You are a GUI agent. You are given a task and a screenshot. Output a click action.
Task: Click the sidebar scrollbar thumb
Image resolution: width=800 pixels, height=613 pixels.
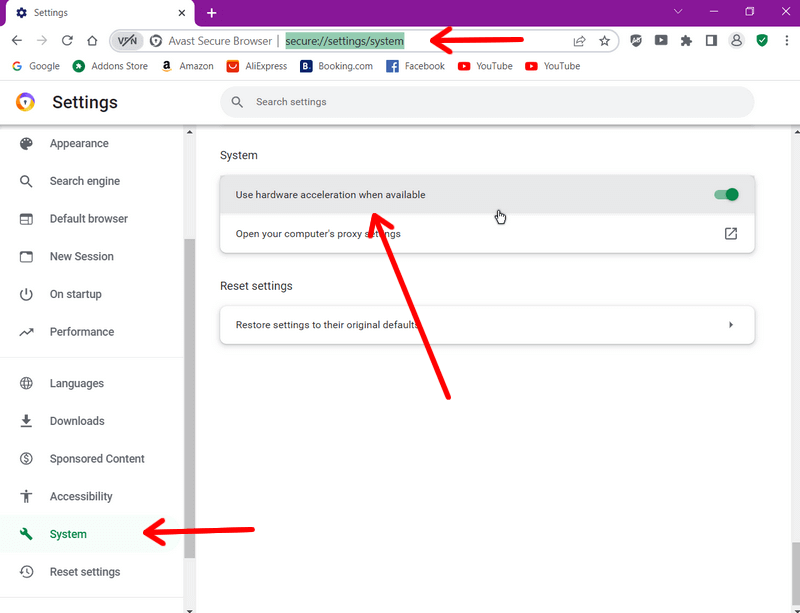coord(189,398)
